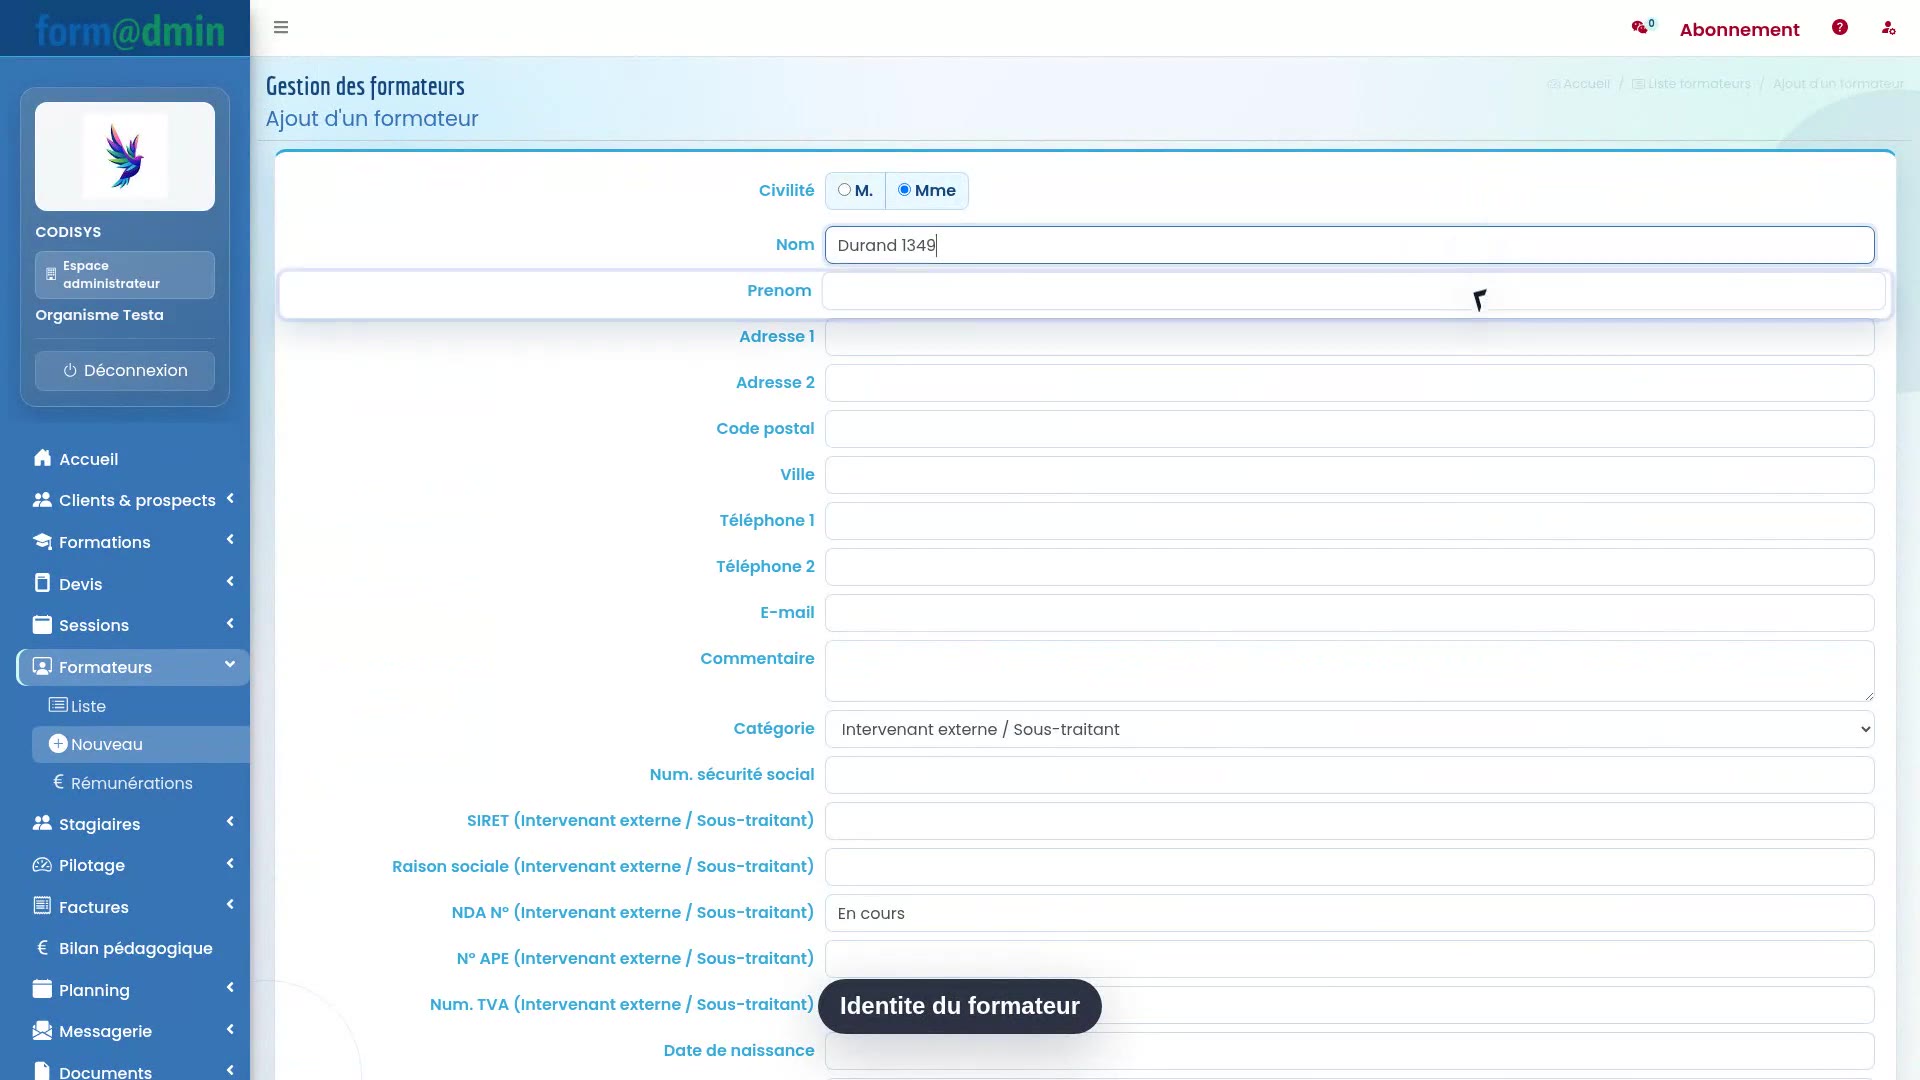Click the Nouveau plus icon
Screen dimensions: 1920x1080
tap(58, 743)
